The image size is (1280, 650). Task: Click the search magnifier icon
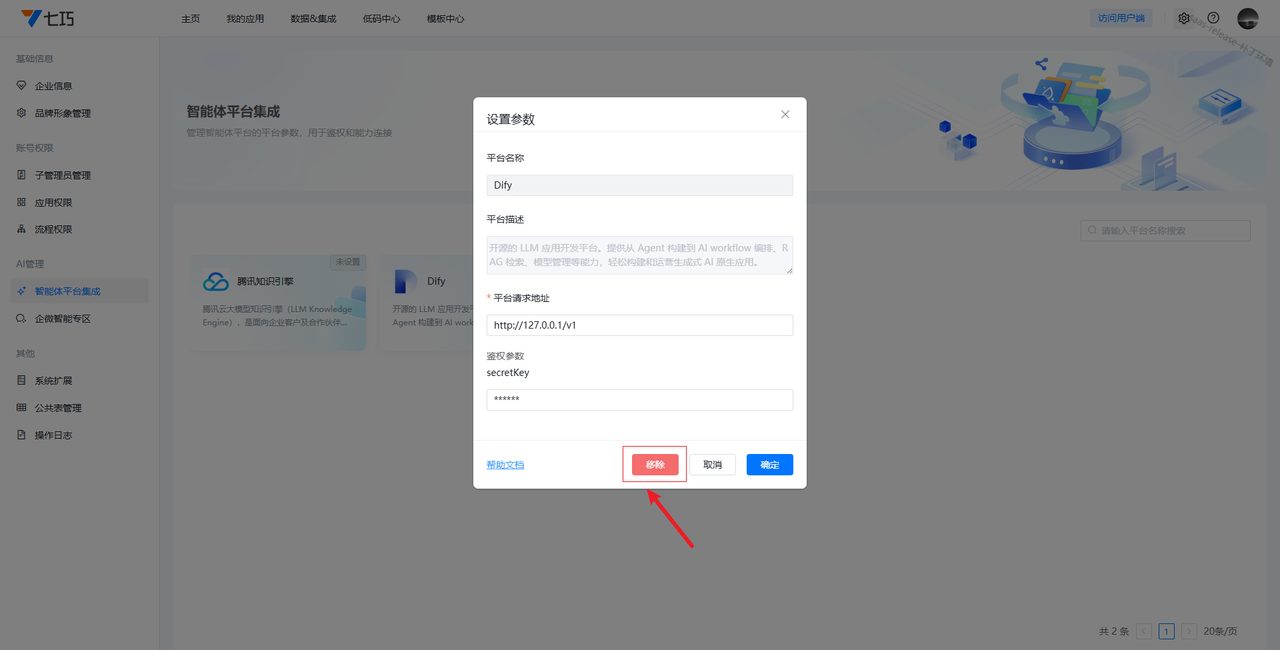point(1091,231)
